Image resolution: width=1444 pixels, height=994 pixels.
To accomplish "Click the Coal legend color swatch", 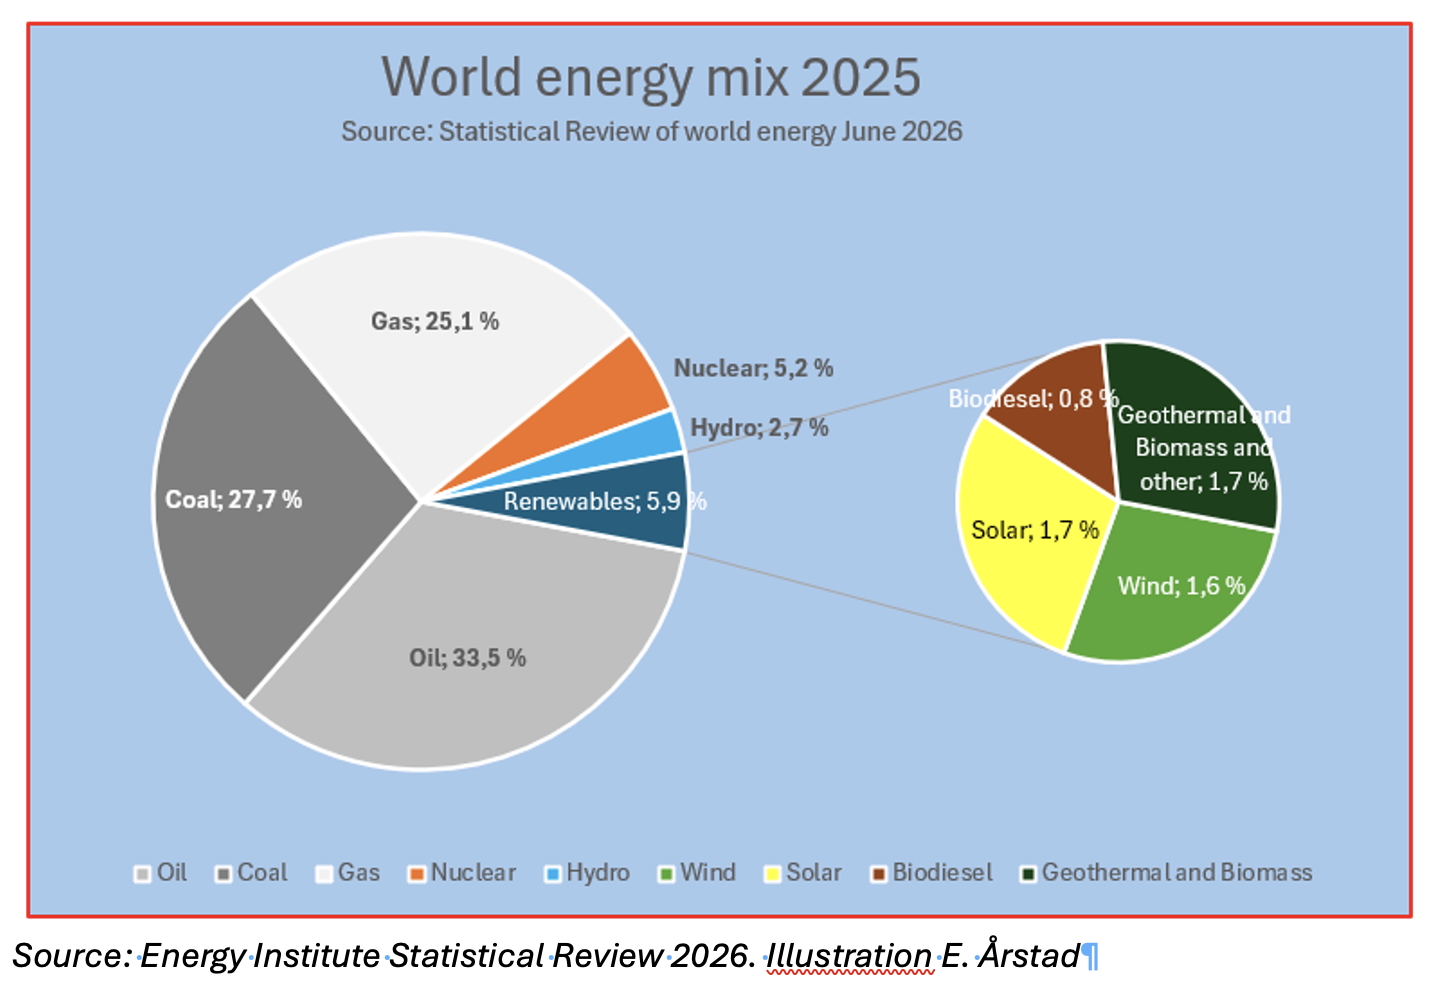I will (x=224, y=874).
